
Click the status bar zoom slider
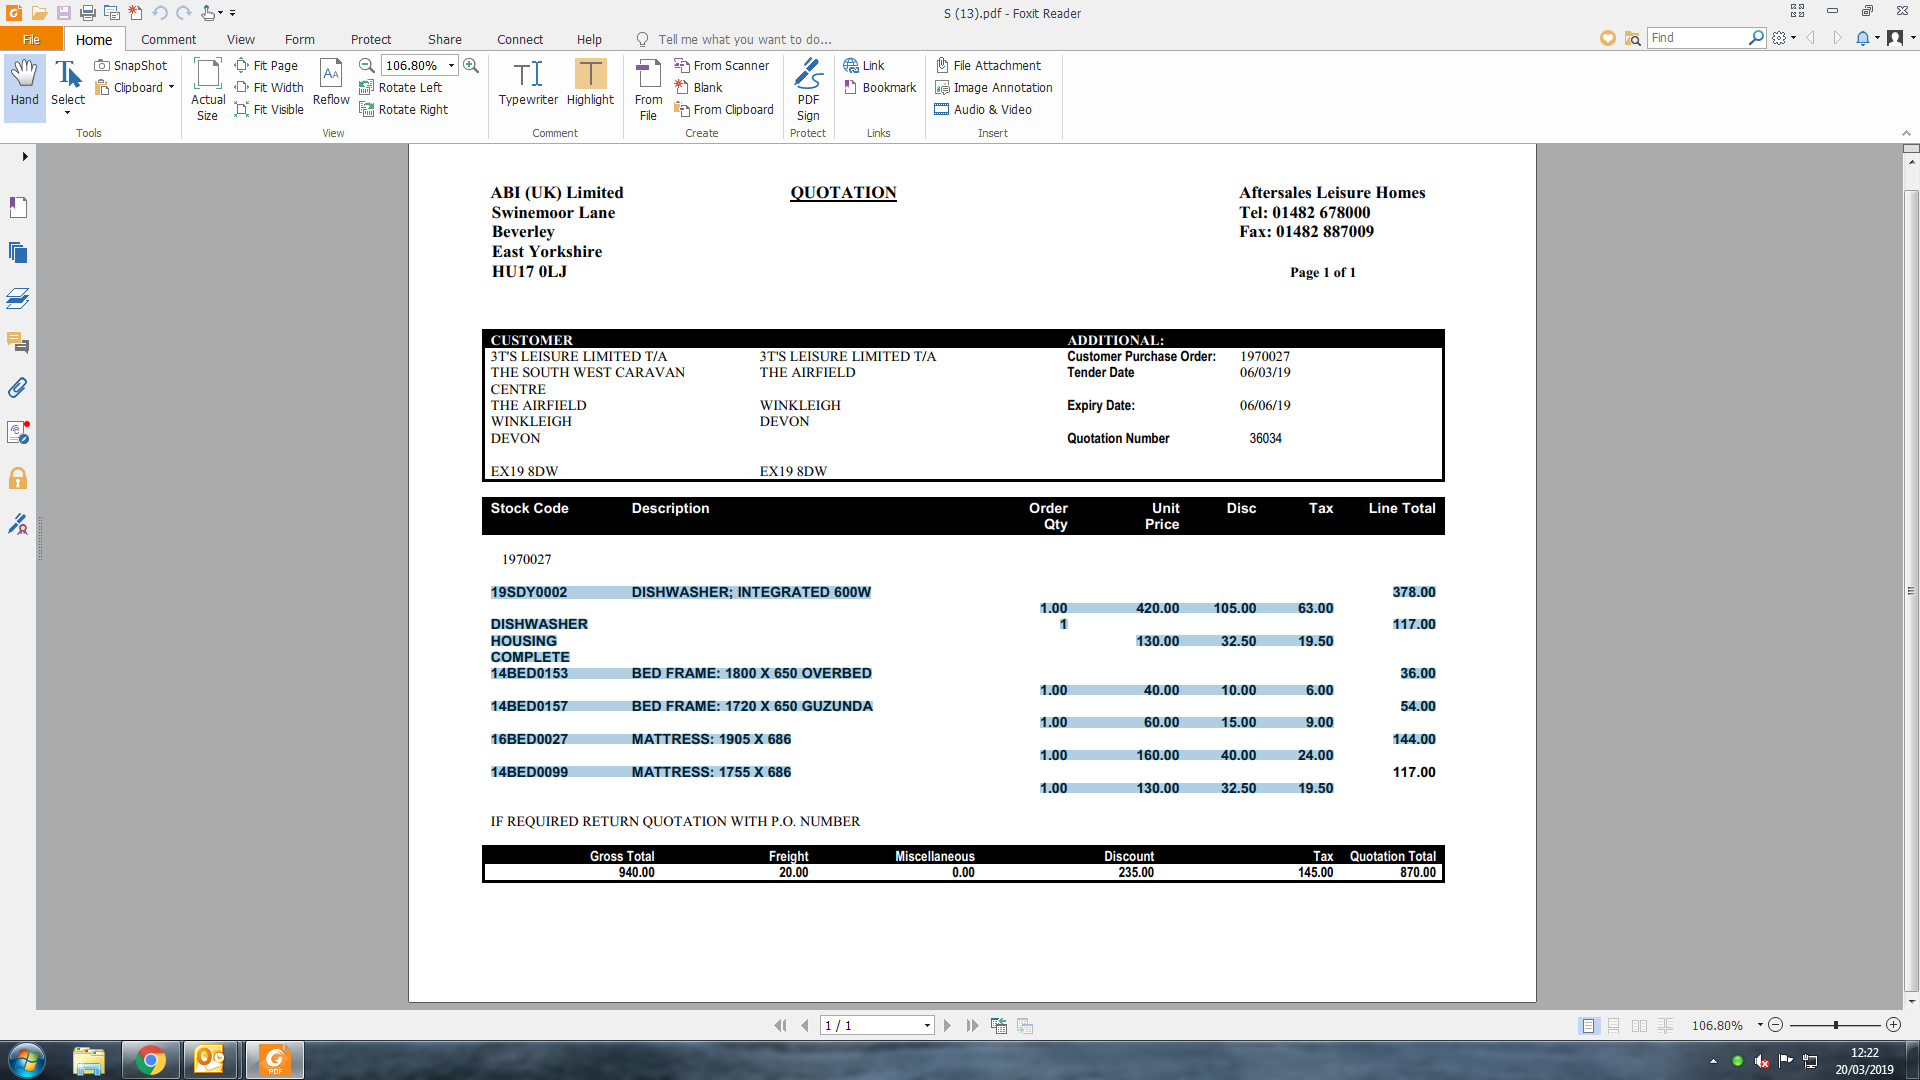click(1835, 1026)
